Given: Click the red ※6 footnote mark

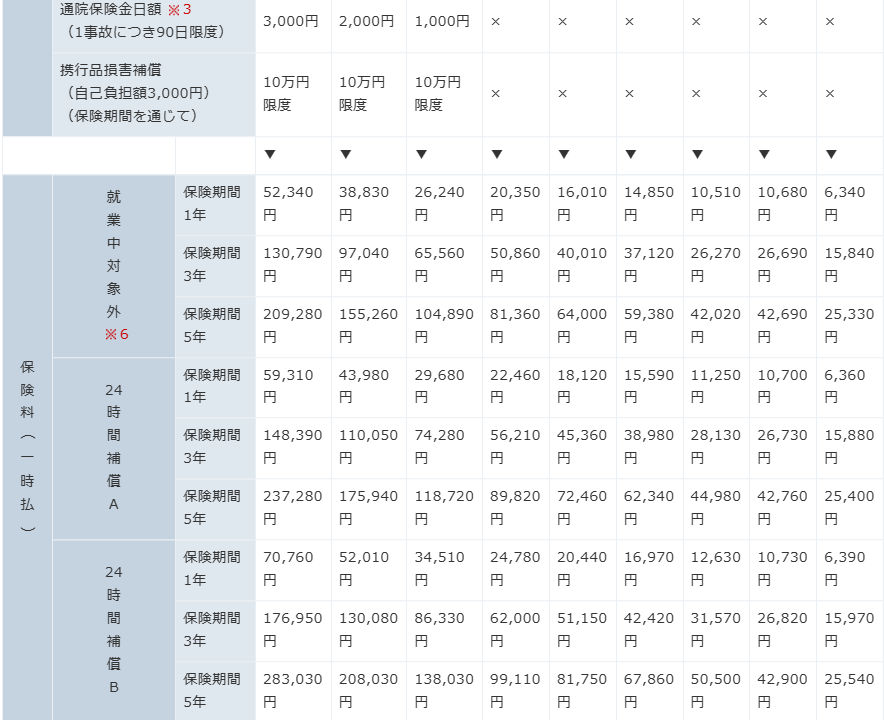Looking at the screenshot, I should pyautogui.click(x=117, y=334).
